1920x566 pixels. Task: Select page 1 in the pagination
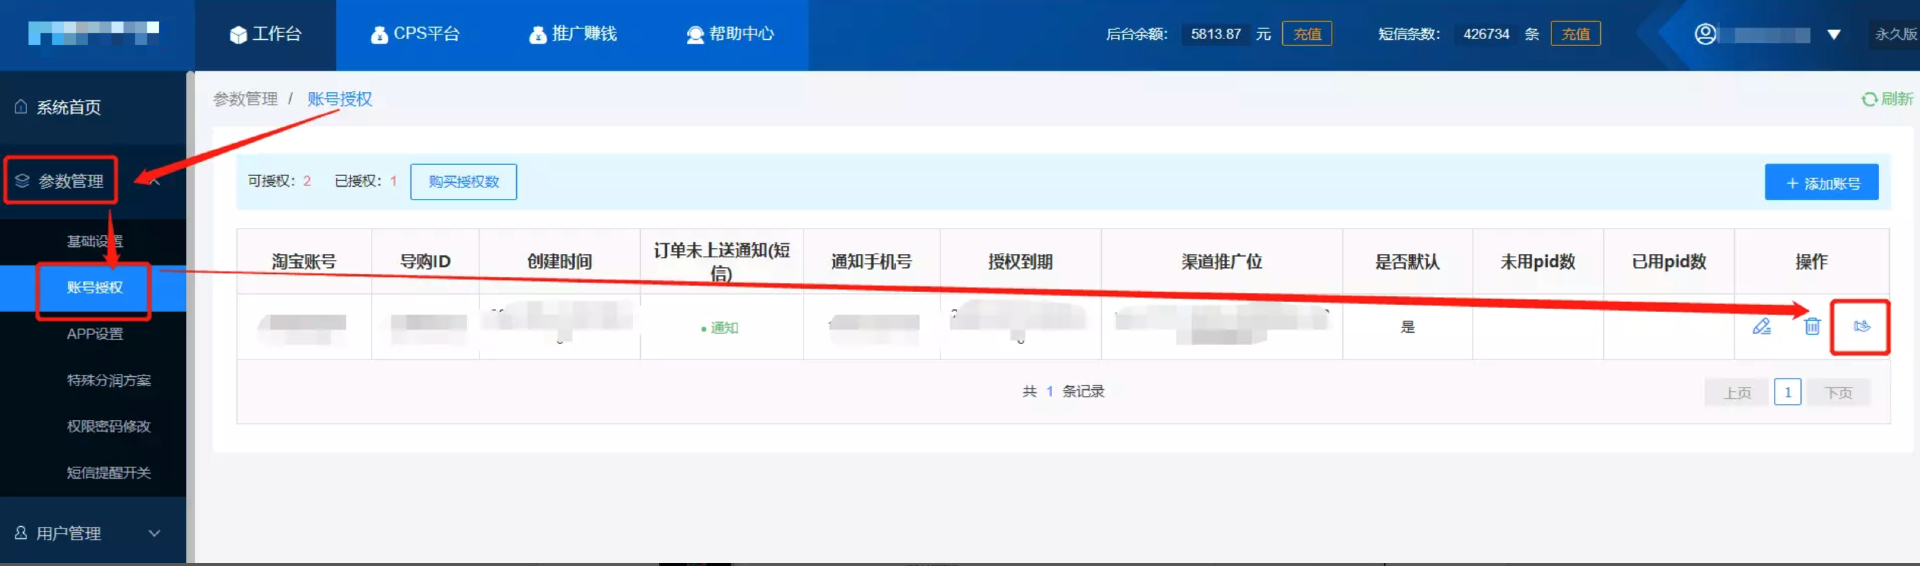tap(1787, 392)
